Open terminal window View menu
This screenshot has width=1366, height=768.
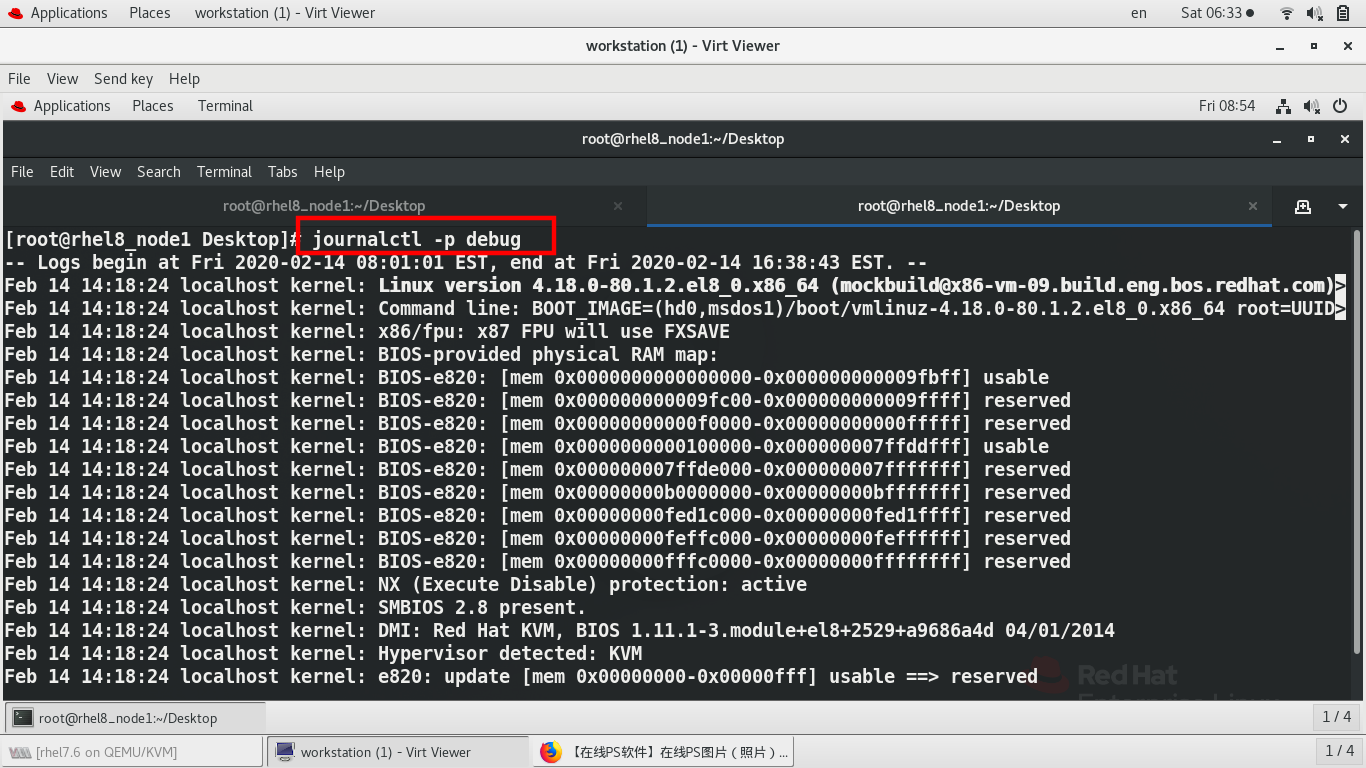[105, 172]
